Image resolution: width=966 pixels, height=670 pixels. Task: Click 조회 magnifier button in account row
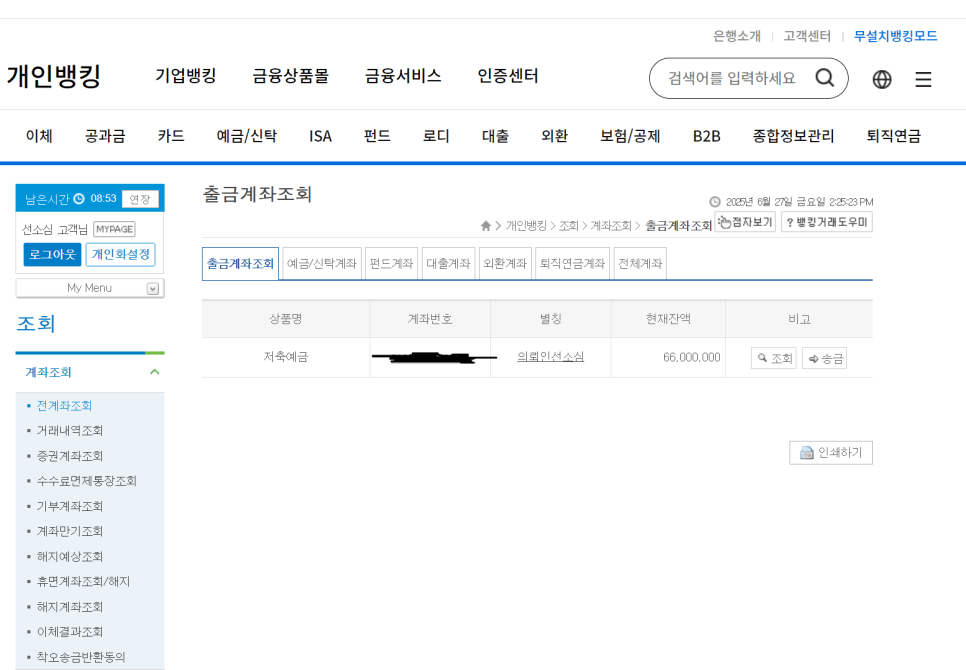tap(773, 358)
